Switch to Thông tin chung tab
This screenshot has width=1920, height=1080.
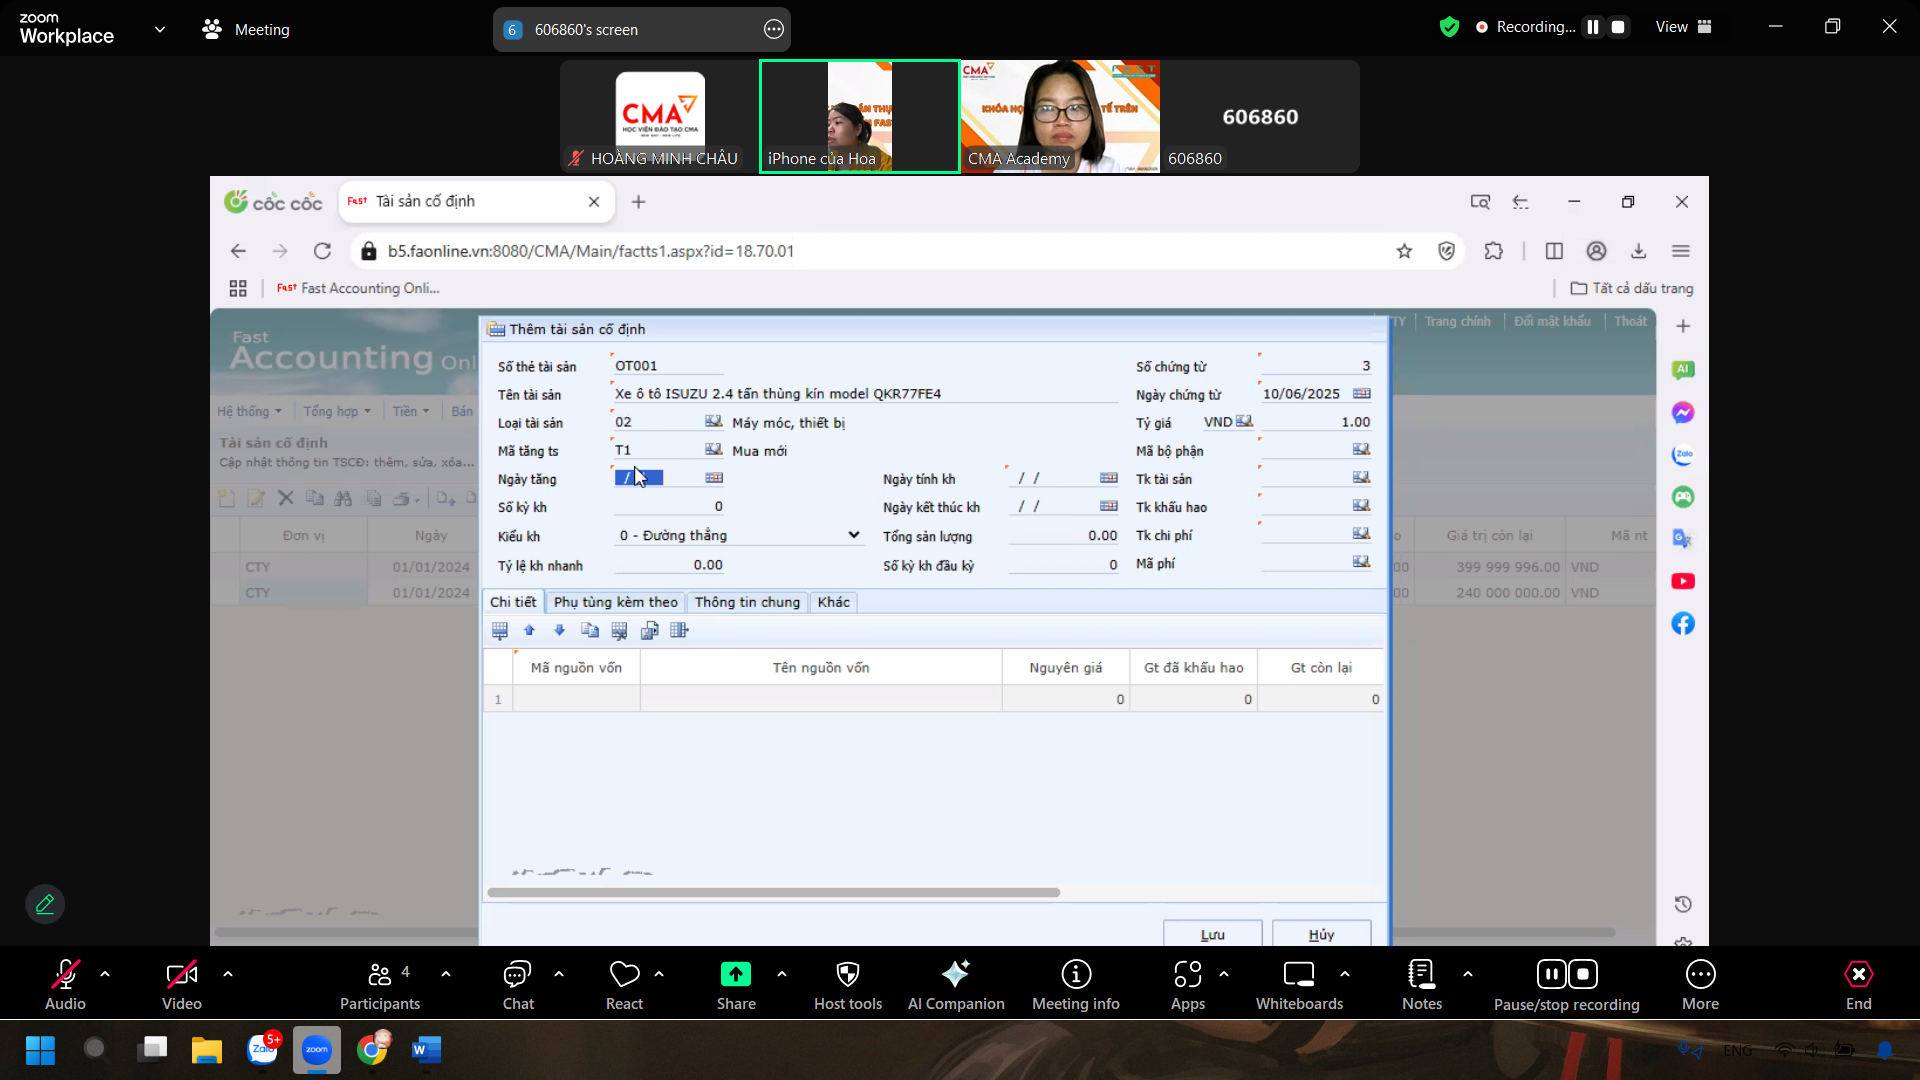click(747, 602)
